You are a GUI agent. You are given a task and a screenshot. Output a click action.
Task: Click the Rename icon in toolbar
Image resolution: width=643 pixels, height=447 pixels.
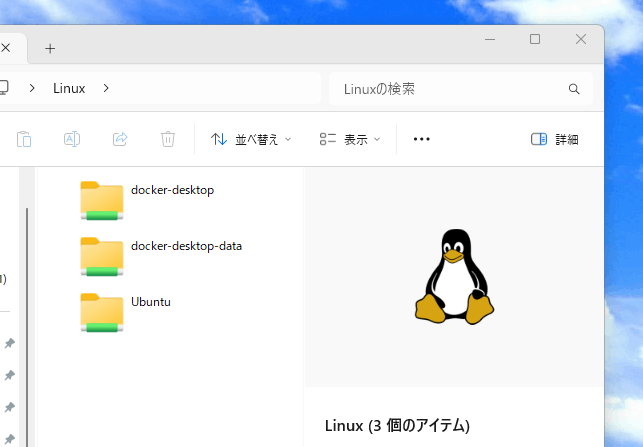click(72, 139)
